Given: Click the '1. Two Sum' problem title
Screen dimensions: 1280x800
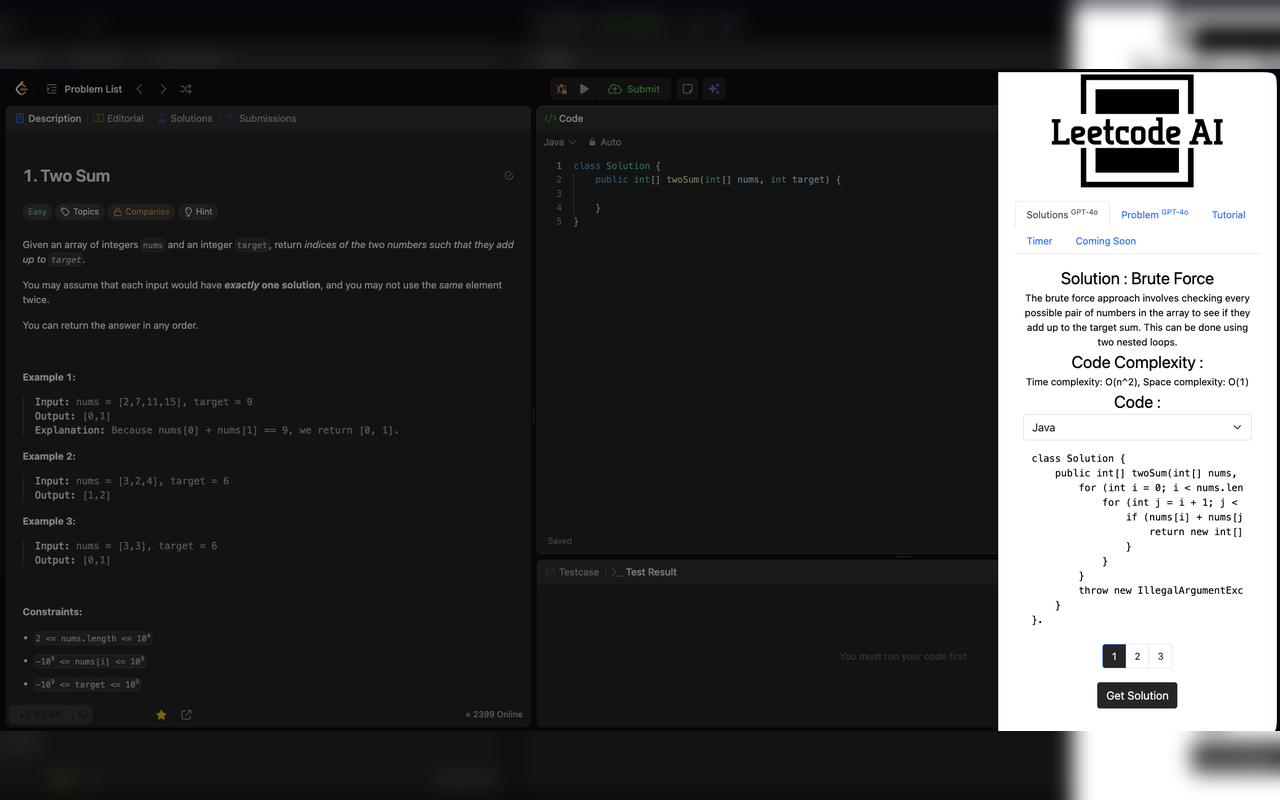Looking at the screenshot, I should tap(67, 176).
